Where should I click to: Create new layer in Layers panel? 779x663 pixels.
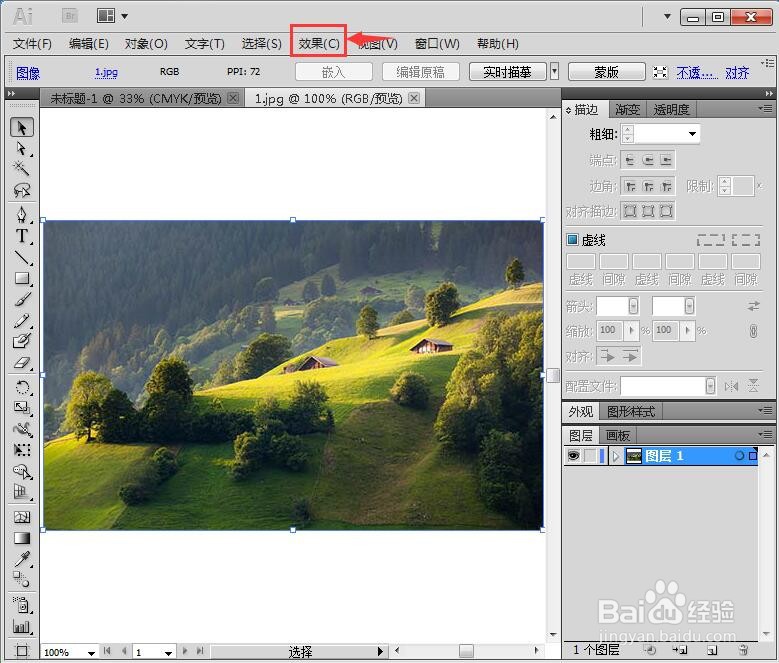point(712,650)
